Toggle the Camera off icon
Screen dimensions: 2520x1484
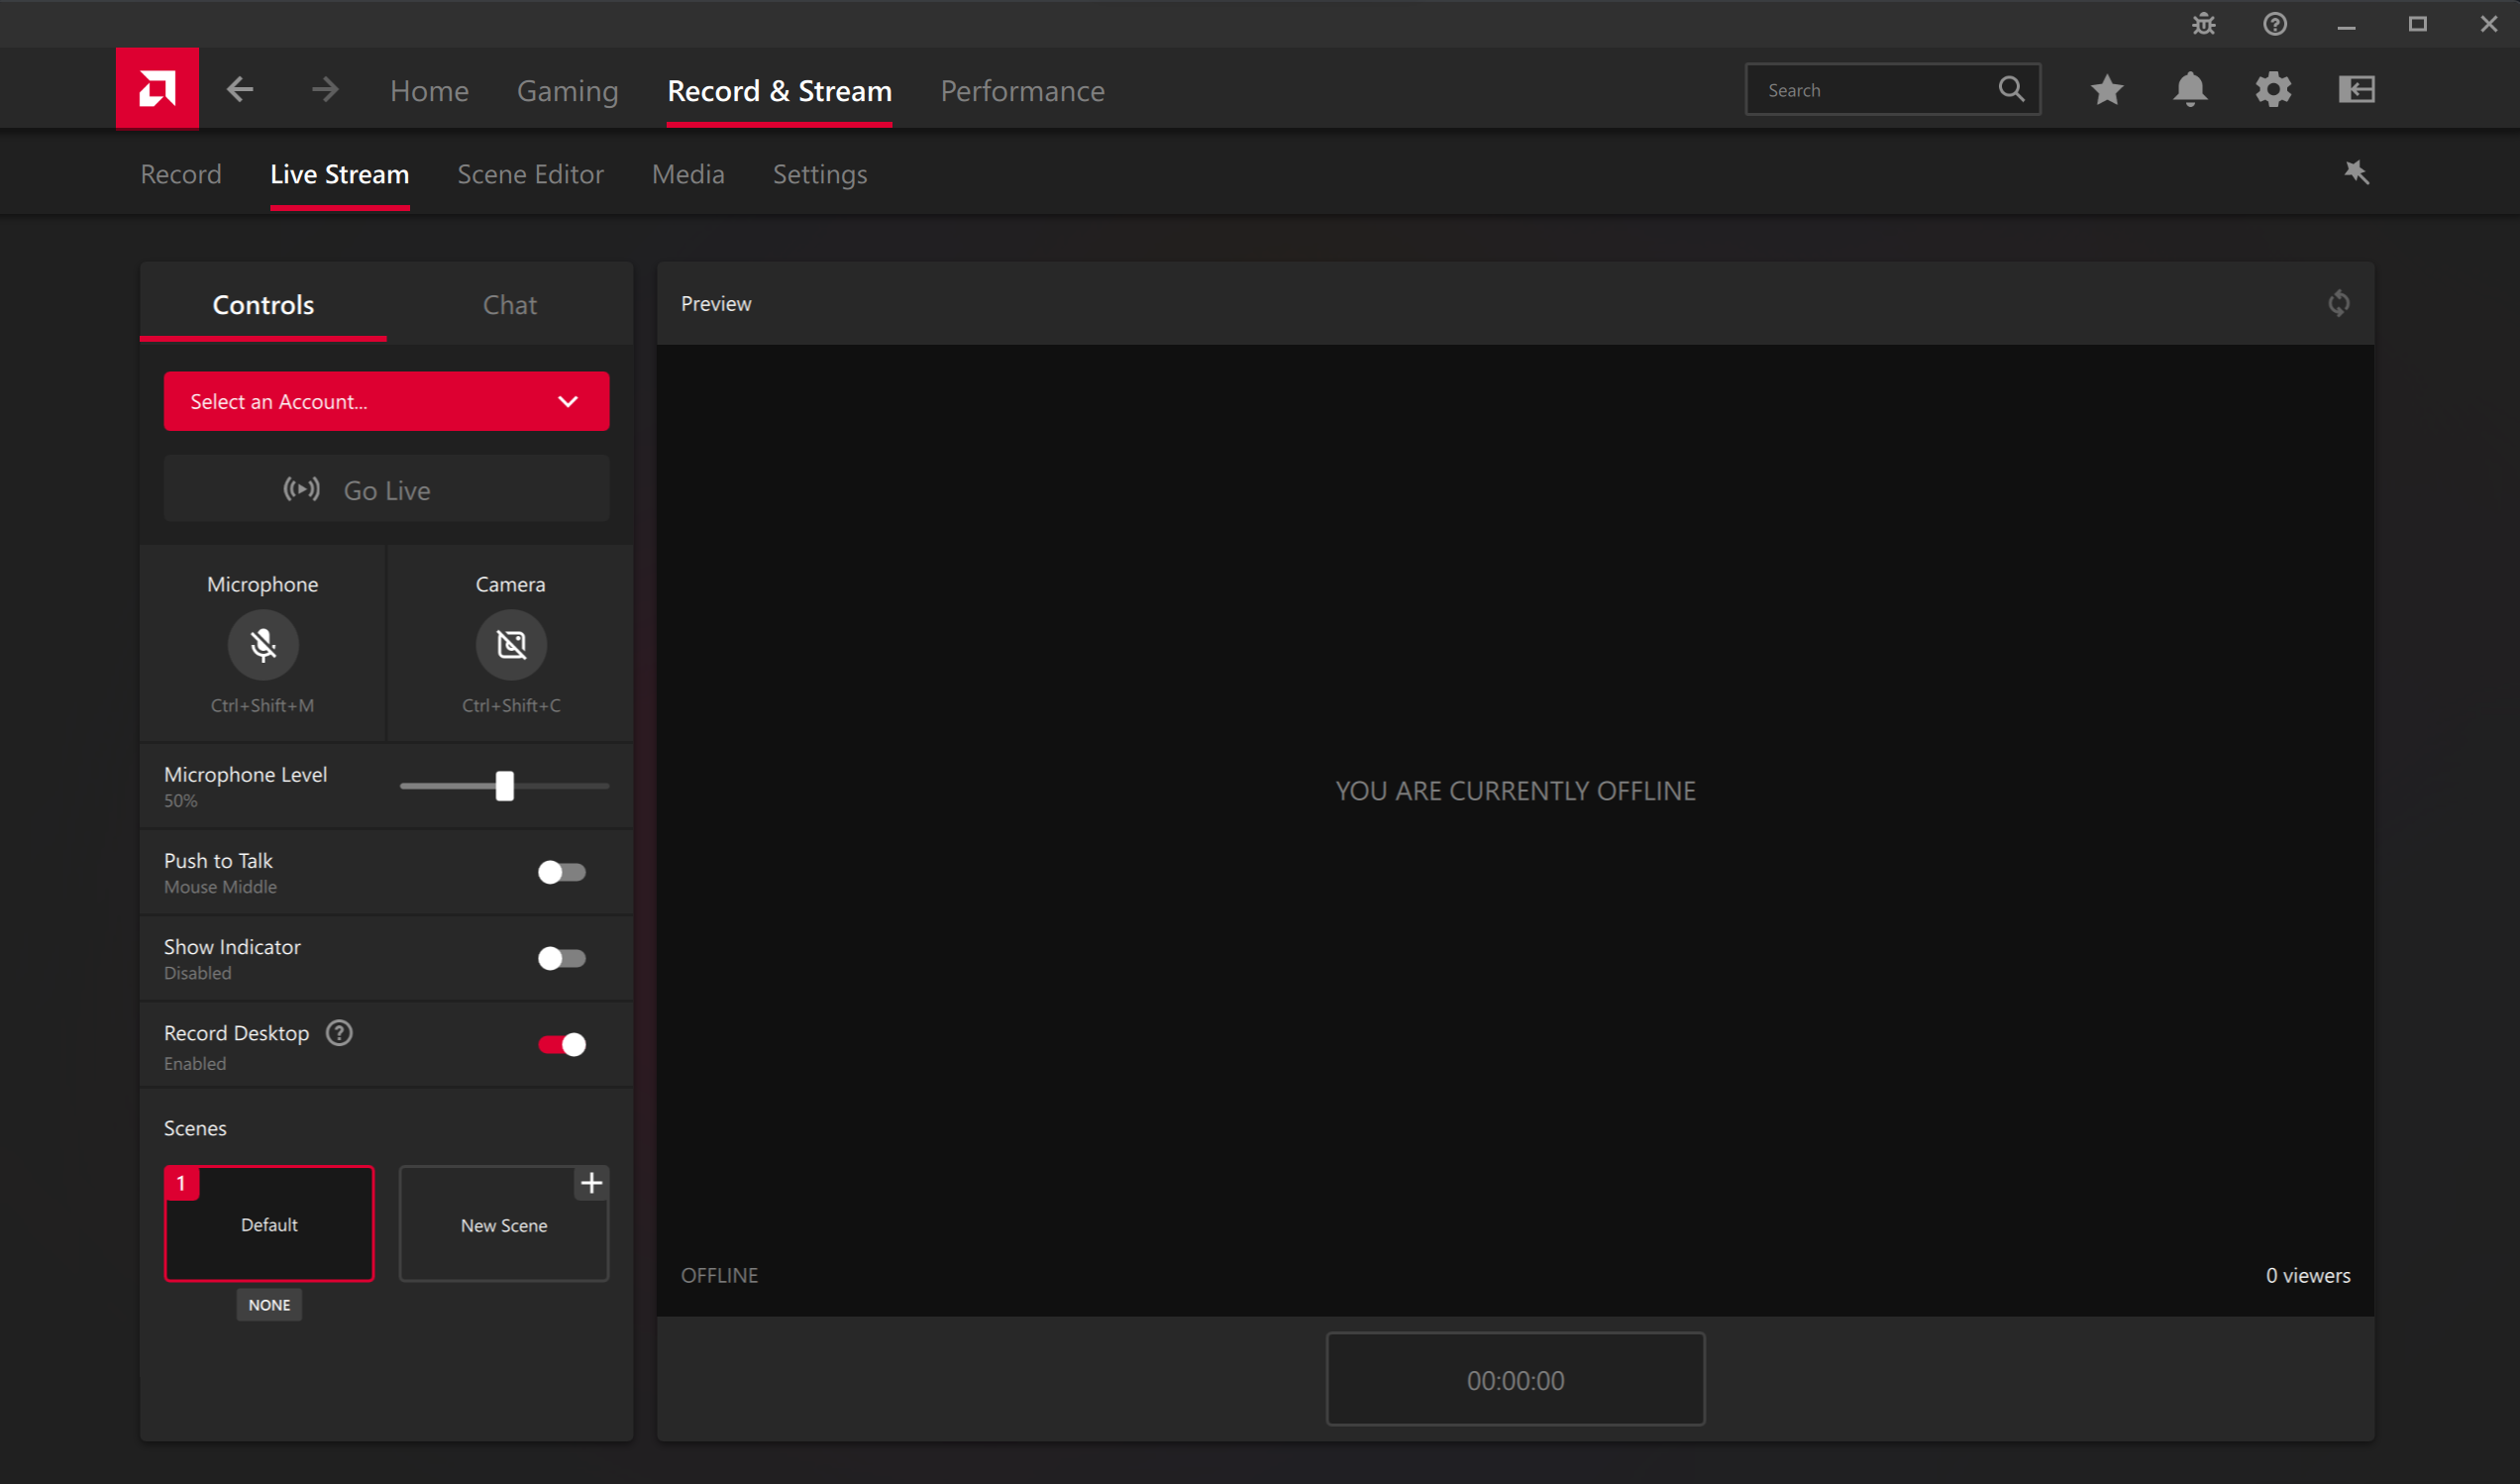(510, 645)
